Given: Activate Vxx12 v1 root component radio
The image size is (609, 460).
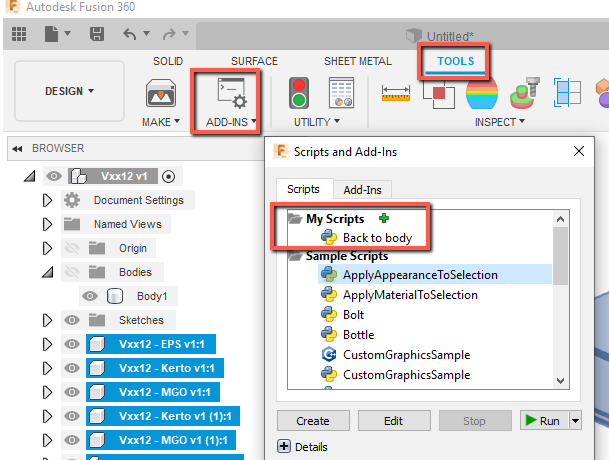Looking at the screenshot, I should 169,176.
